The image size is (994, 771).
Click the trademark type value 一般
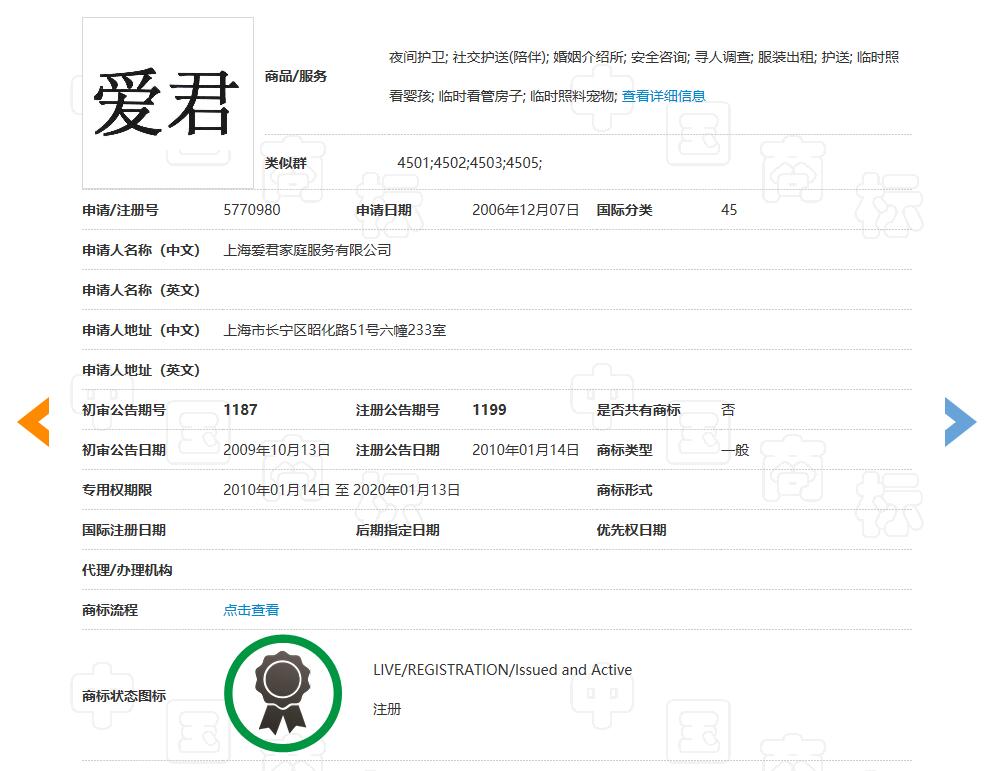click(735, 450)
